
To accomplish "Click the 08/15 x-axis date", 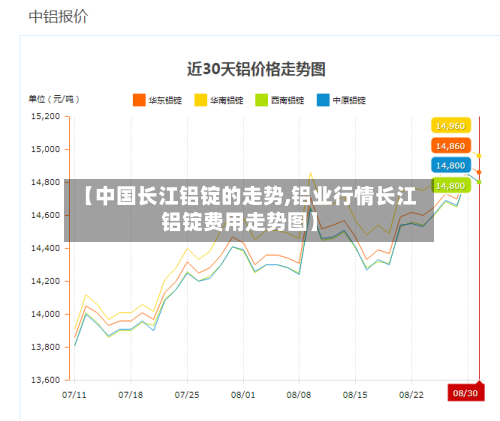I will (x=355, y=395).
